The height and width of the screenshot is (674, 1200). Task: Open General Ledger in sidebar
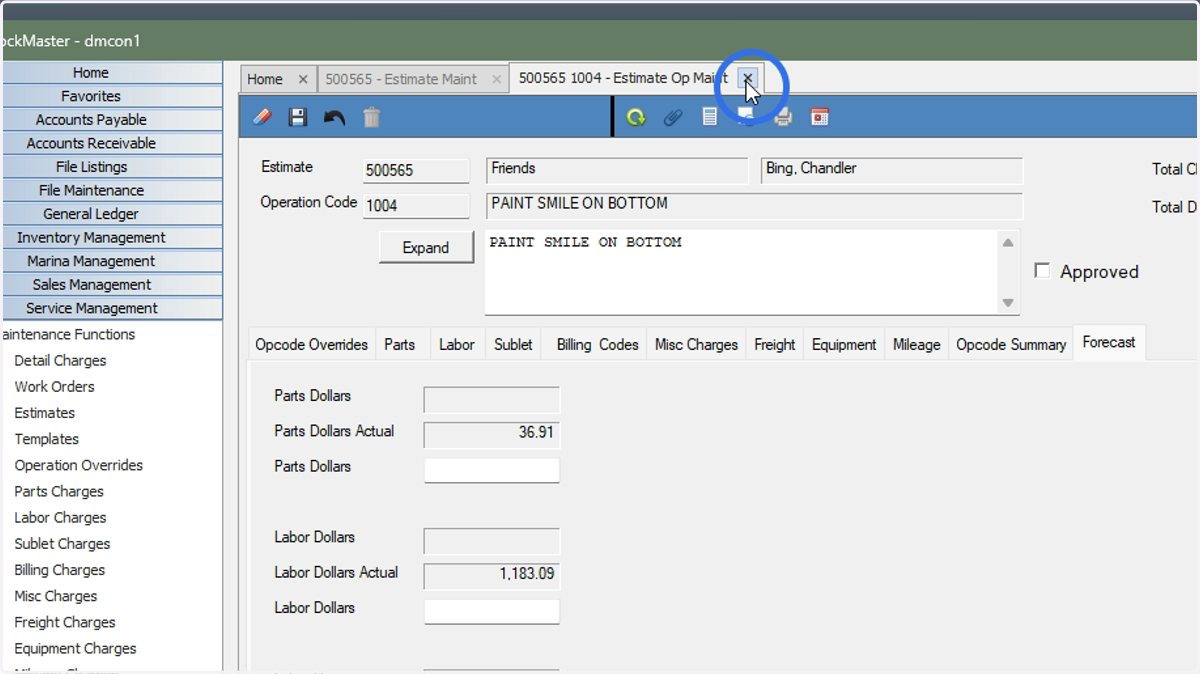(112, 214)
